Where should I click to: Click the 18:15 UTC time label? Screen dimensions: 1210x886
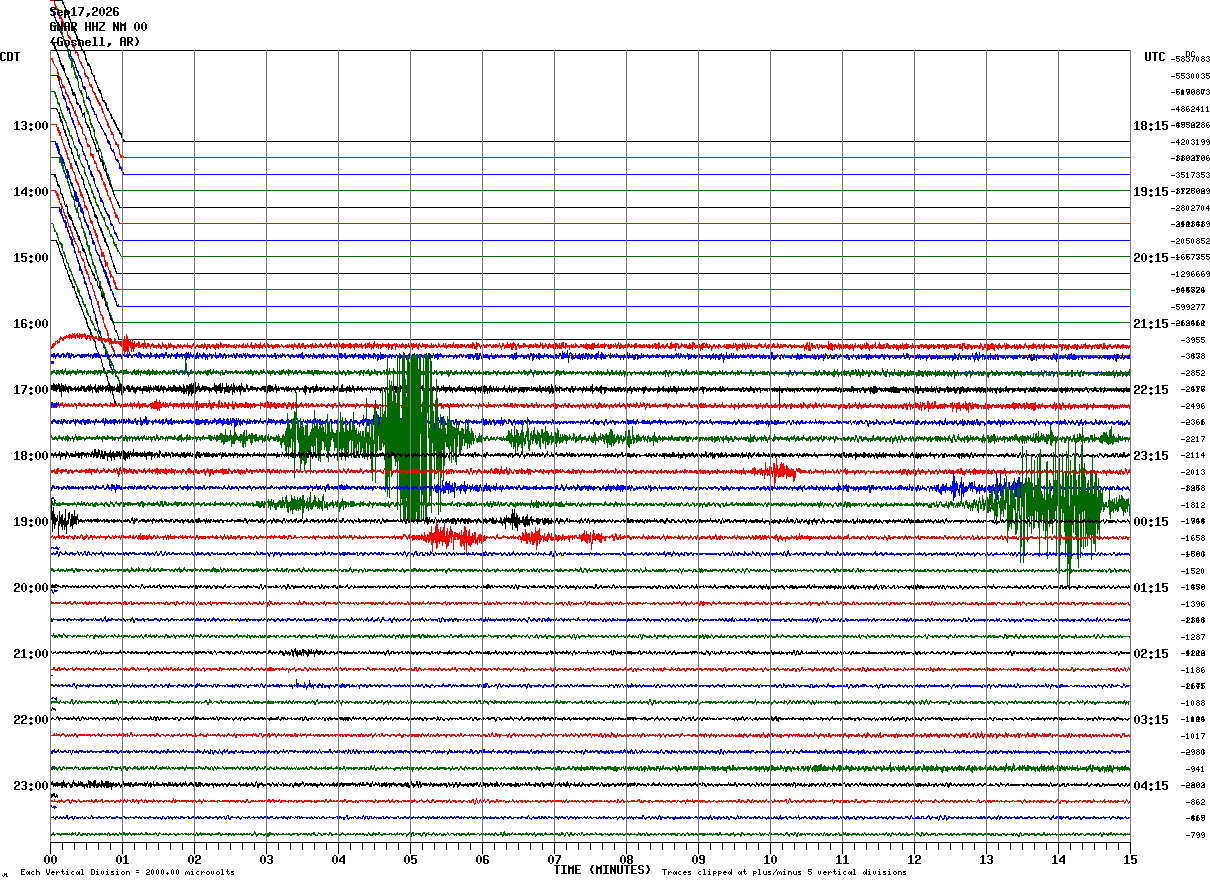coord(1151,126)
